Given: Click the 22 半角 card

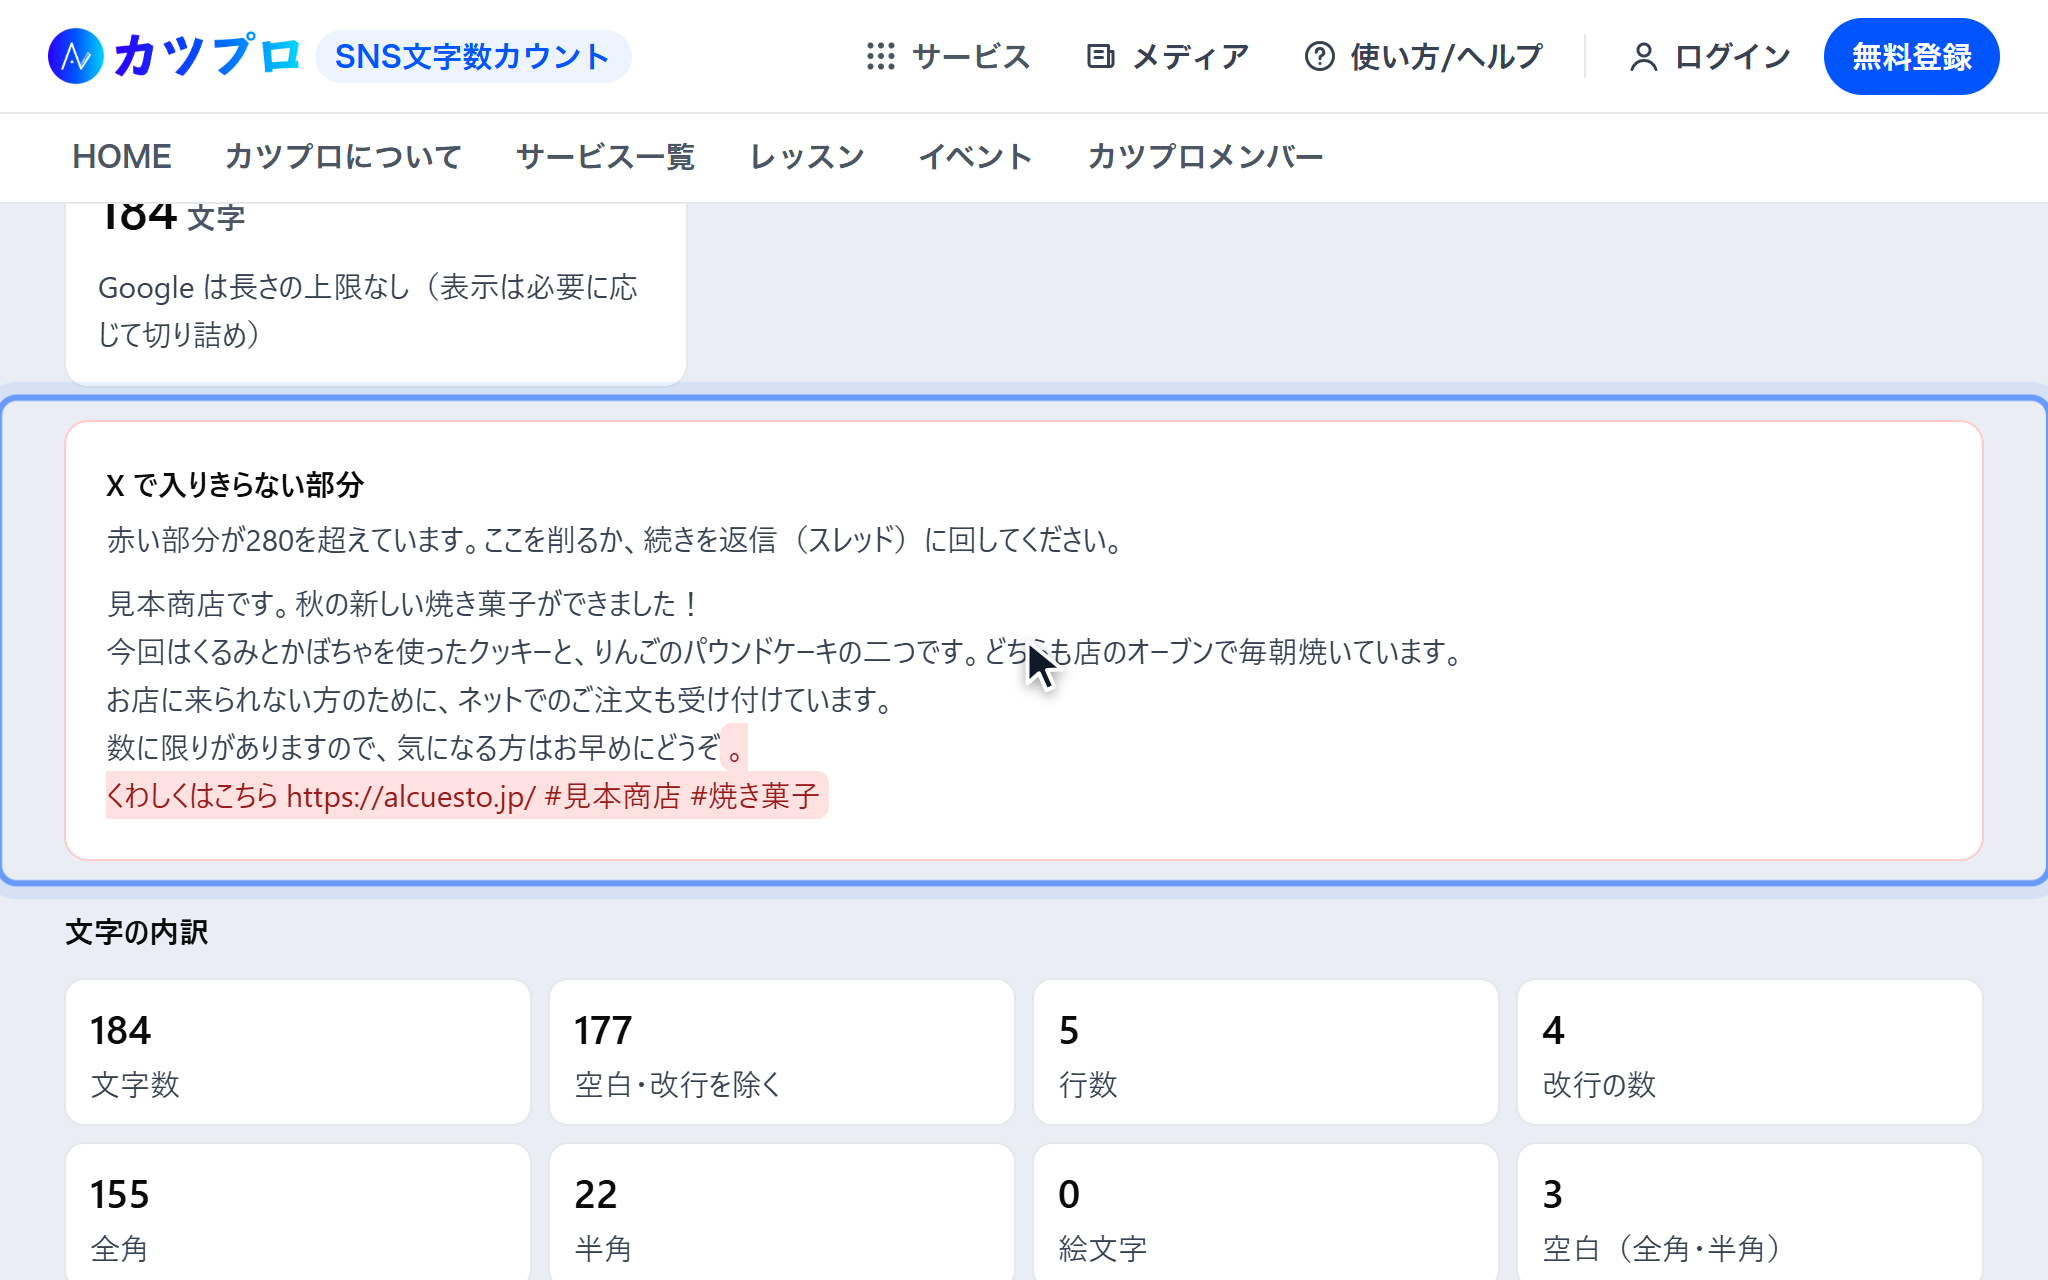Looking at the screenshot, I should click(782, 1212).
